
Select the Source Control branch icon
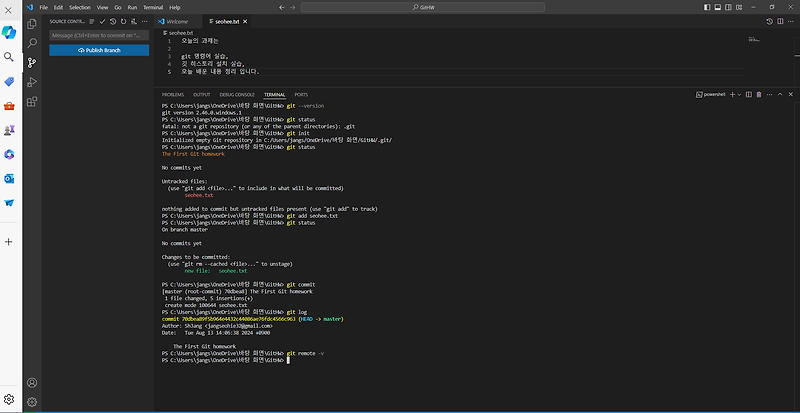click(32, 63)
